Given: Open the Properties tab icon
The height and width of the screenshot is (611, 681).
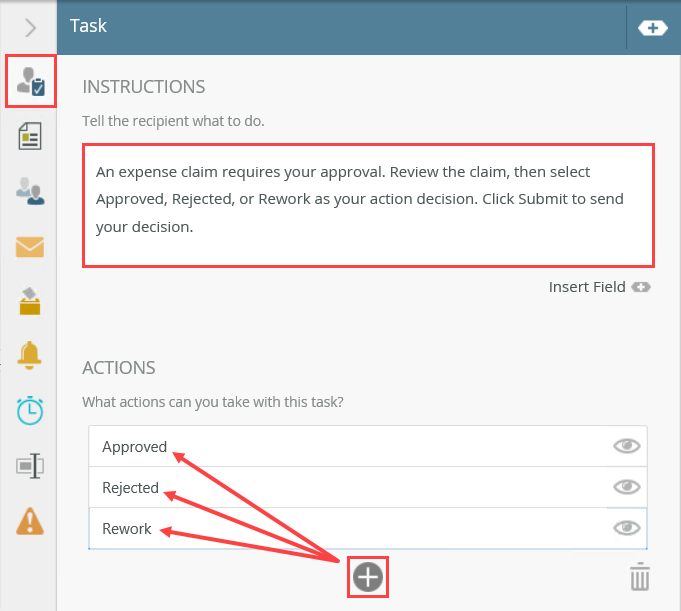Looking at the screenshot, I should (30, 464).
